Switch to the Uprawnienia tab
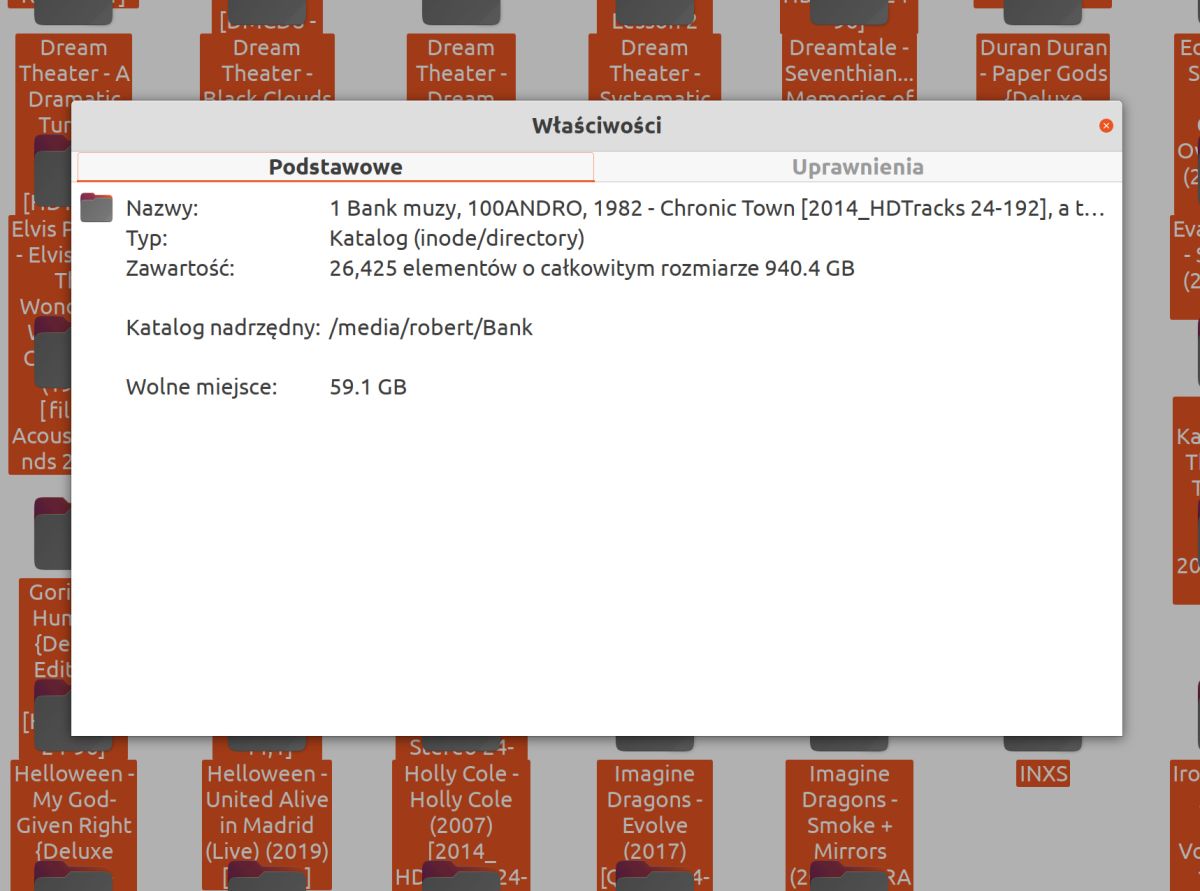The height and width of the screenshot is (891, 1200). pyautogui.click(x=857, y=167)
